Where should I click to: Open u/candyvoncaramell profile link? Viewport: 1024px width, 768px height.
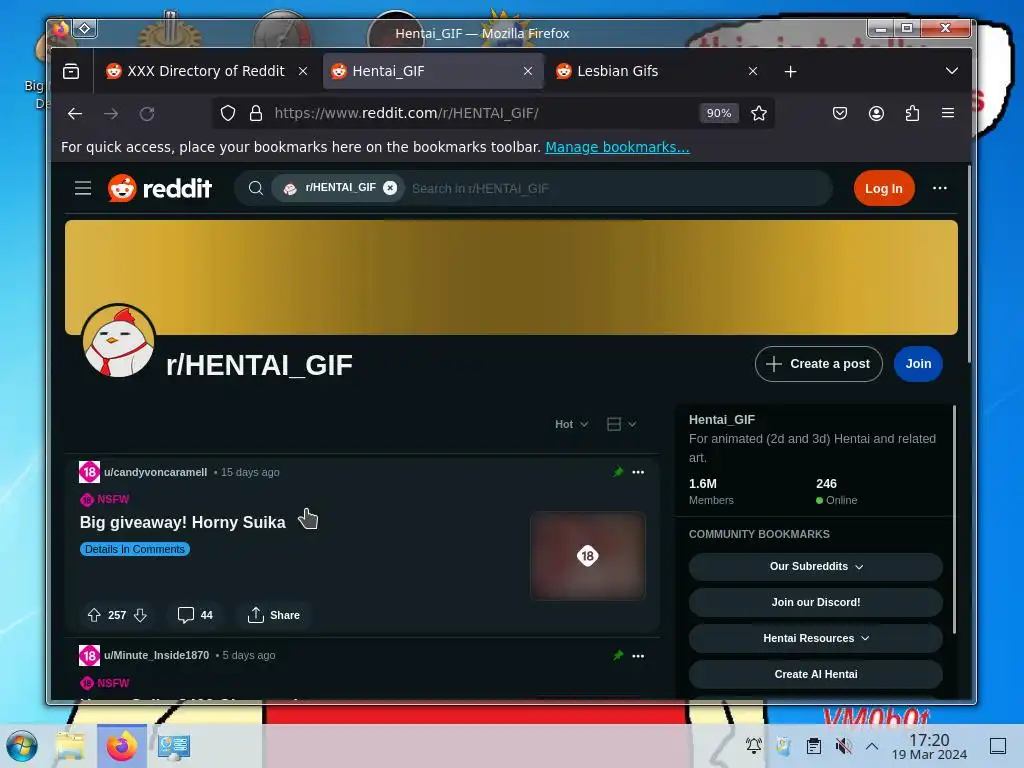[x=155, y=472]
